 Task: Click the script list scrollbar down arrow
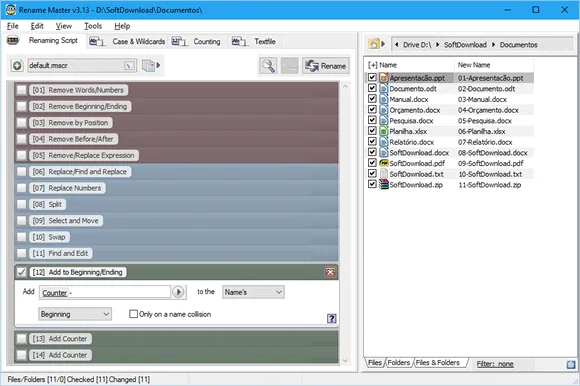345,360
